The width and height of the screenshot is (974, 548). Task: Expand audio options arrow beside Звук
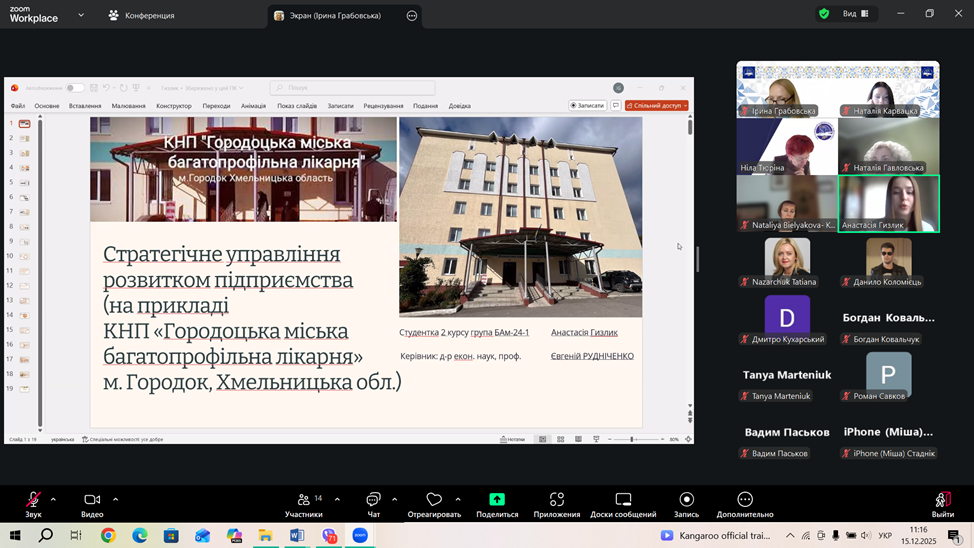(53, 499)
